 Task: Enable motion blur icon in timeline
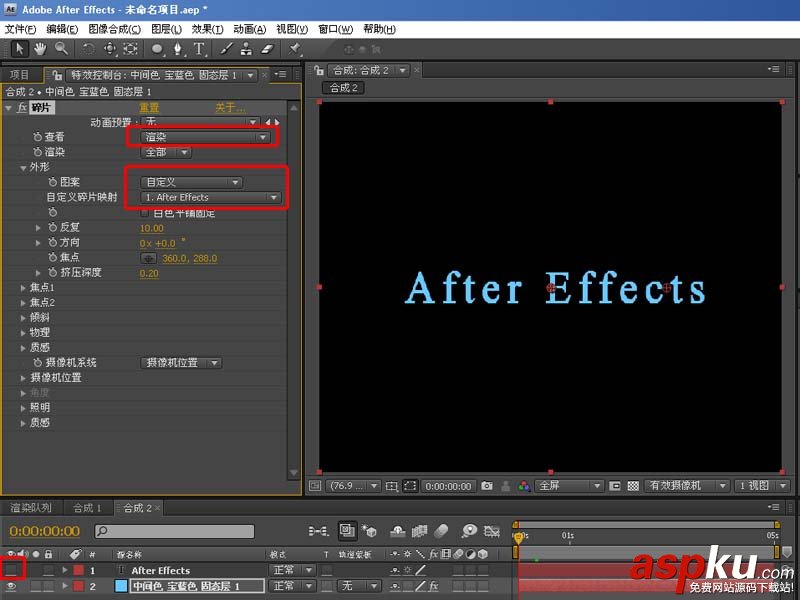[441, 531]
